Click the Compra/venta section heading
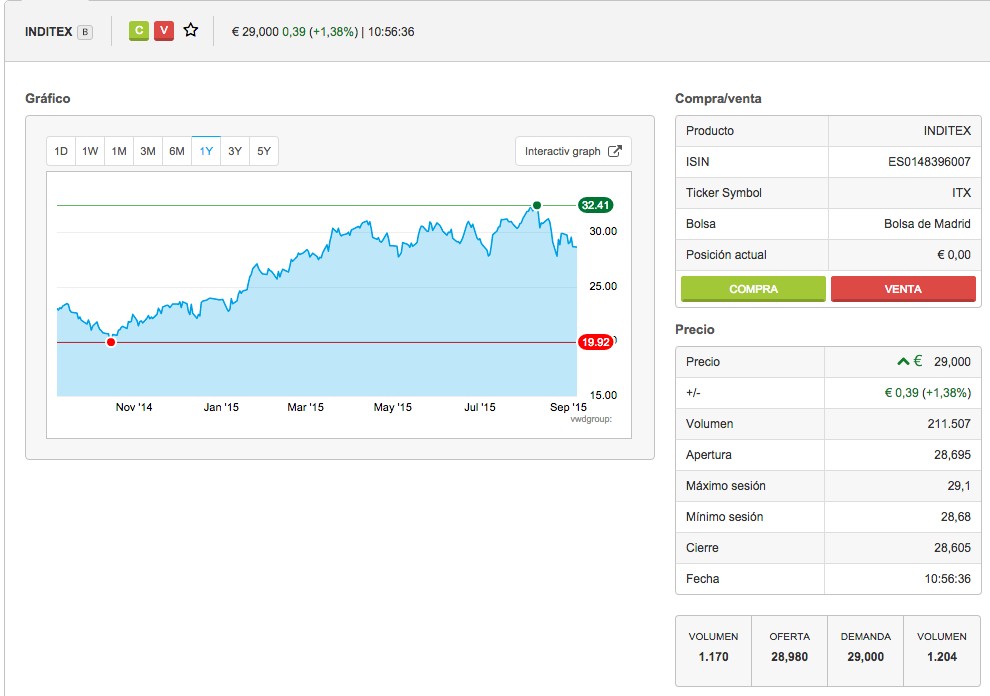The width and height of the screenshot is (990, 696). point(718,99)
